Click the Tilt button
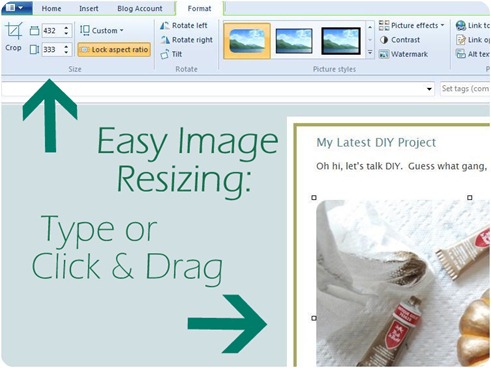491x368 pixels. tap(171, 54)
